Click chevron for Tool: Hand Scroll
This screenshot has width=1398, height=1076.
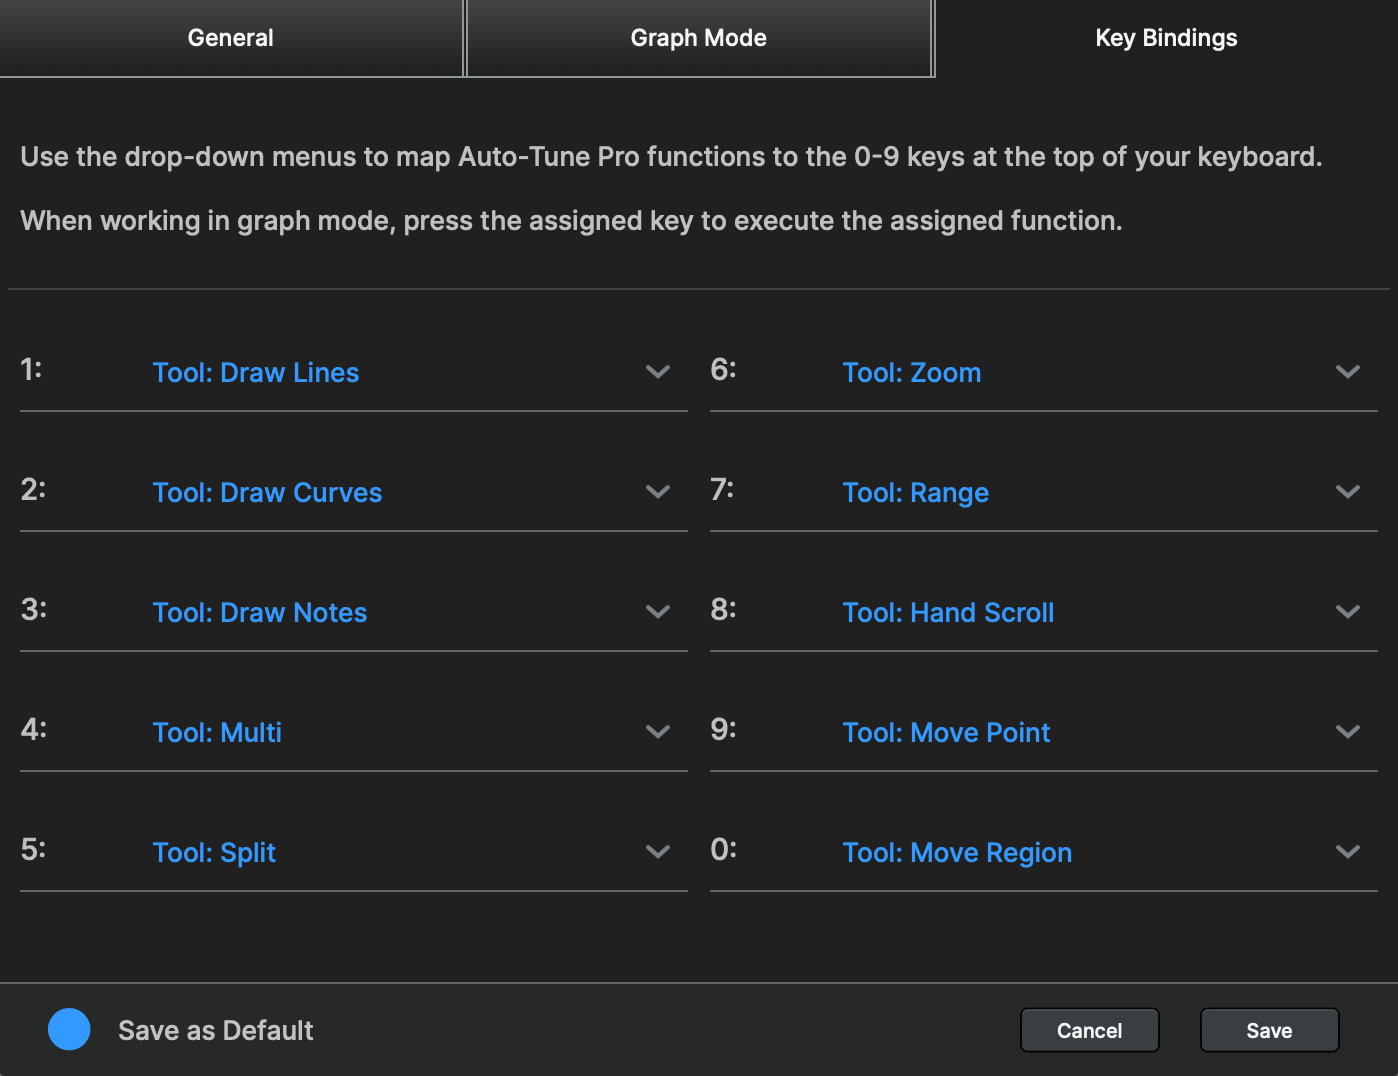pos(1347,612)
